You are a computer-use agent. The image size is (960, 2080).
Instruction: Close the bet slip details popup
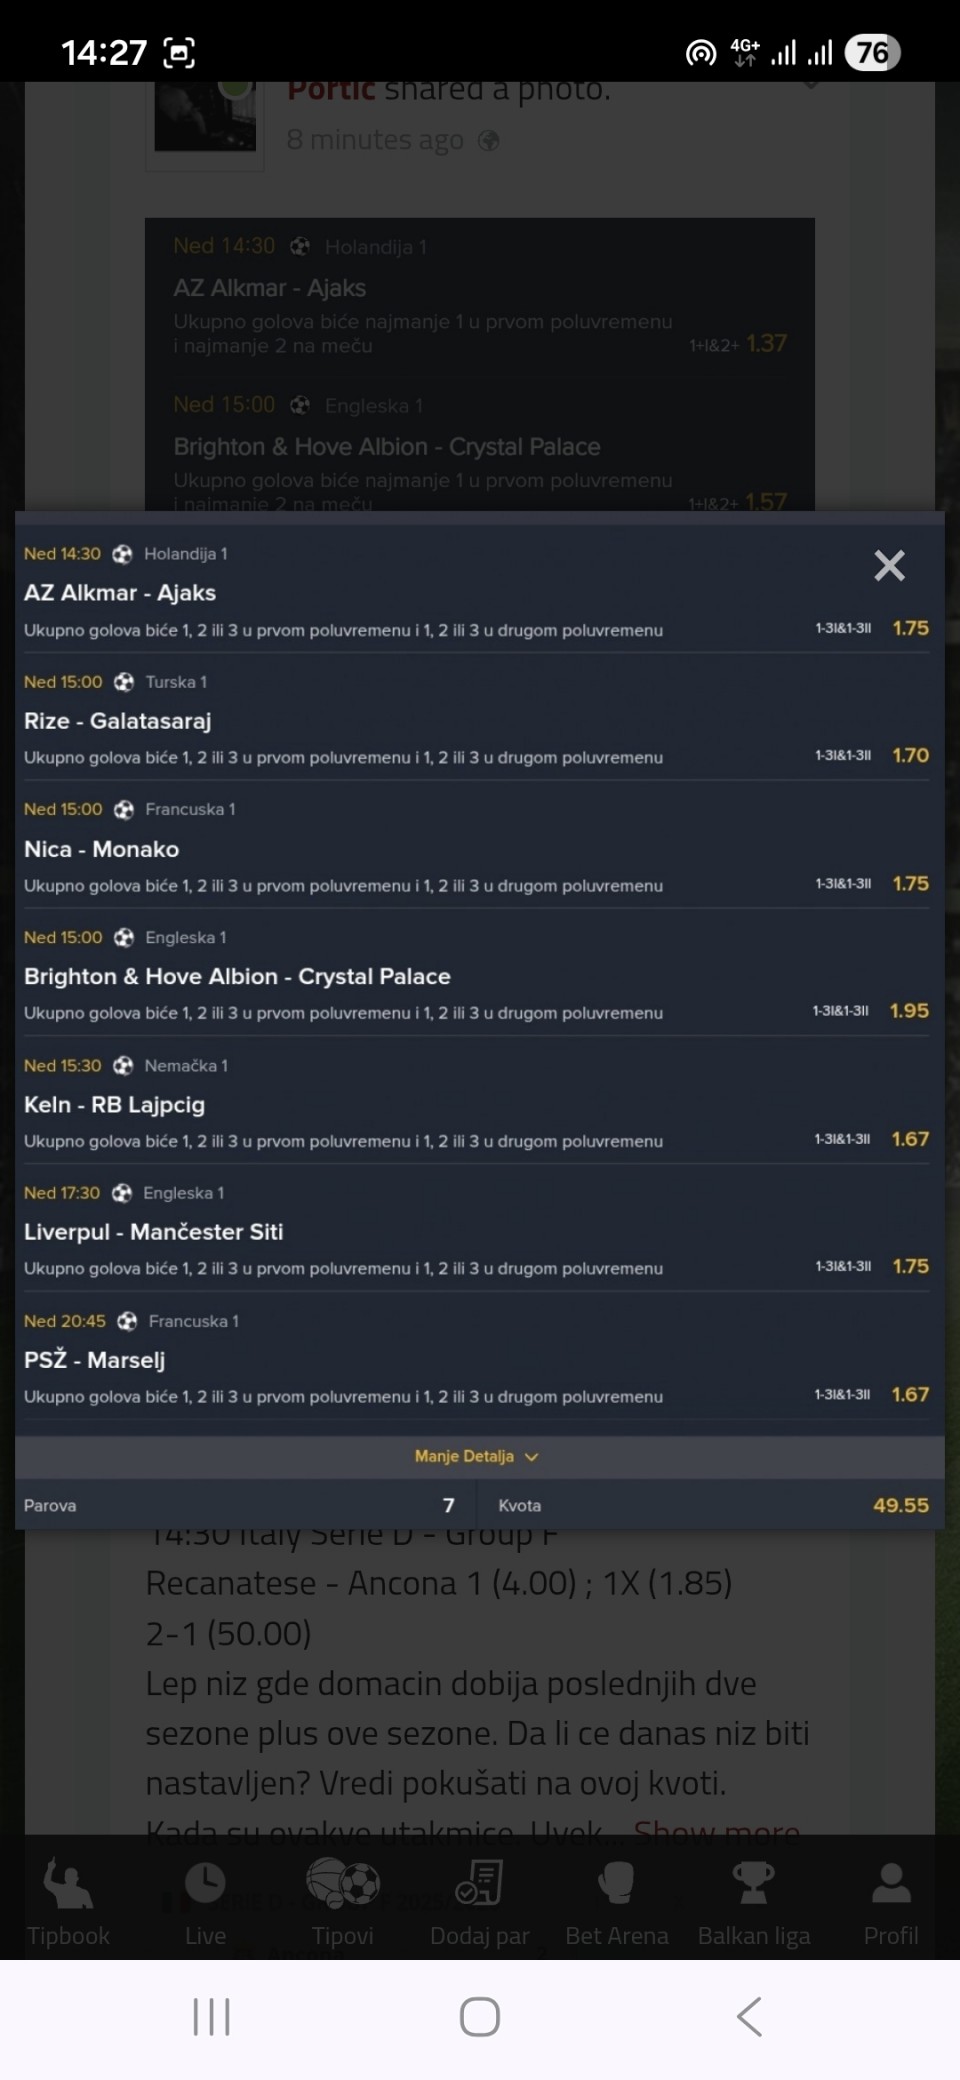[x=889, y=566]
